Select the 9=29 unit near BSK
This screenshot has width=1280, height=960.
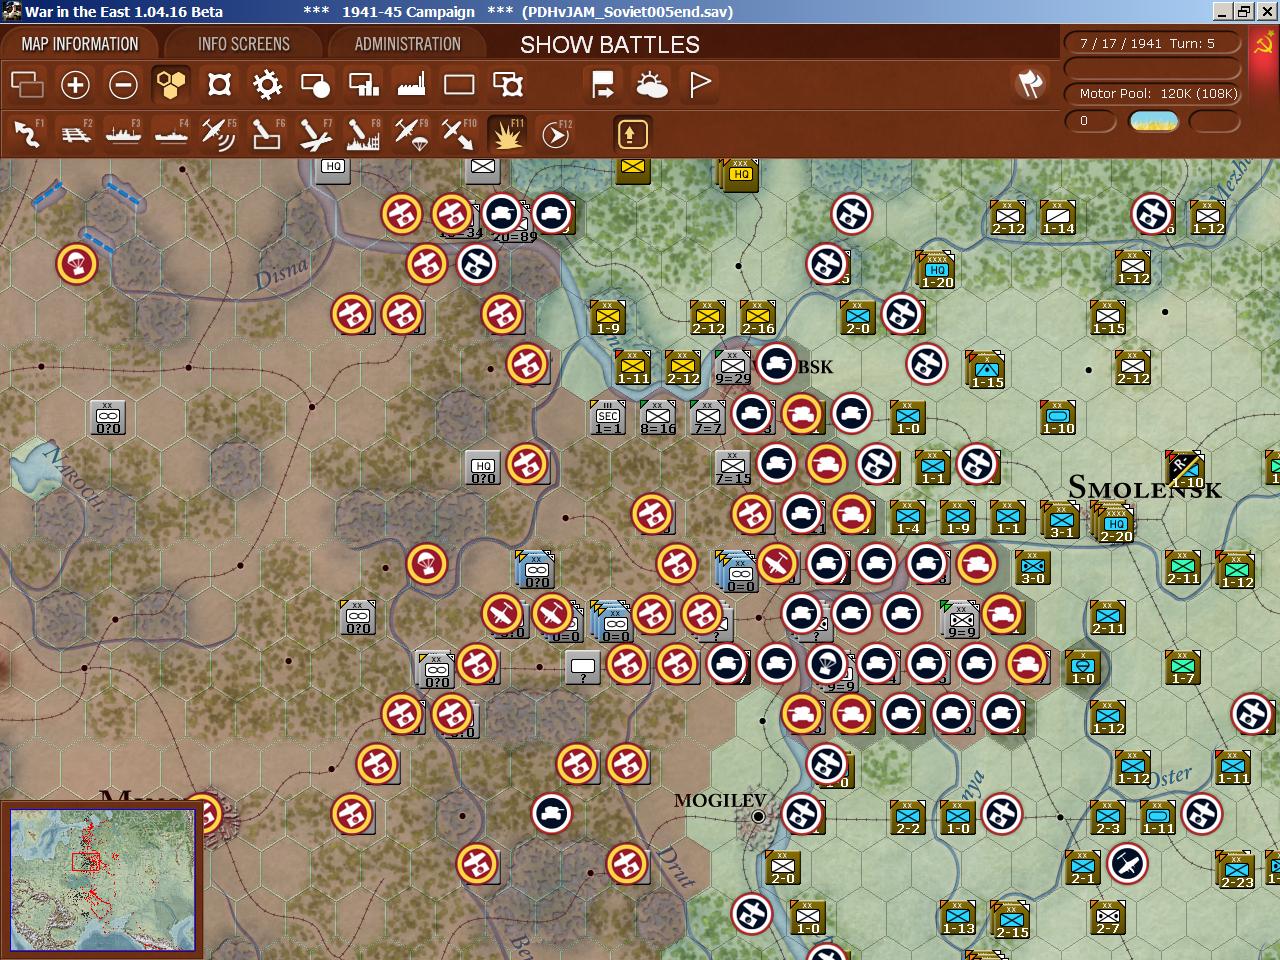coord(733,367)
